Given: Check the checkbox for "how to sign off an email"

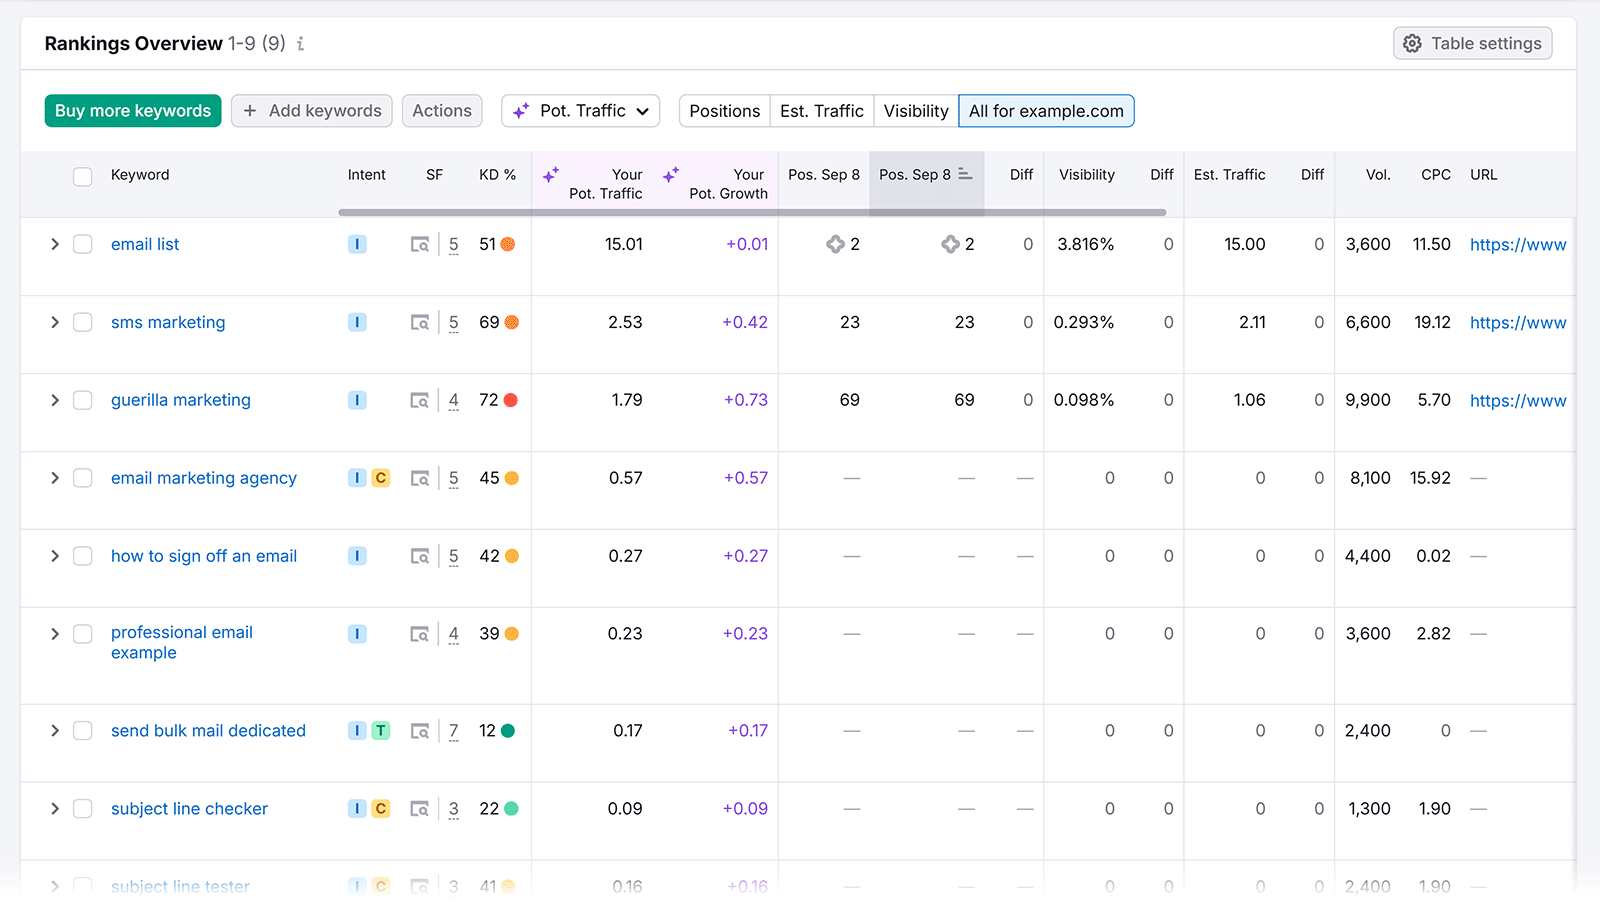Looking at the screenshot, I should (x=83, y=556).
